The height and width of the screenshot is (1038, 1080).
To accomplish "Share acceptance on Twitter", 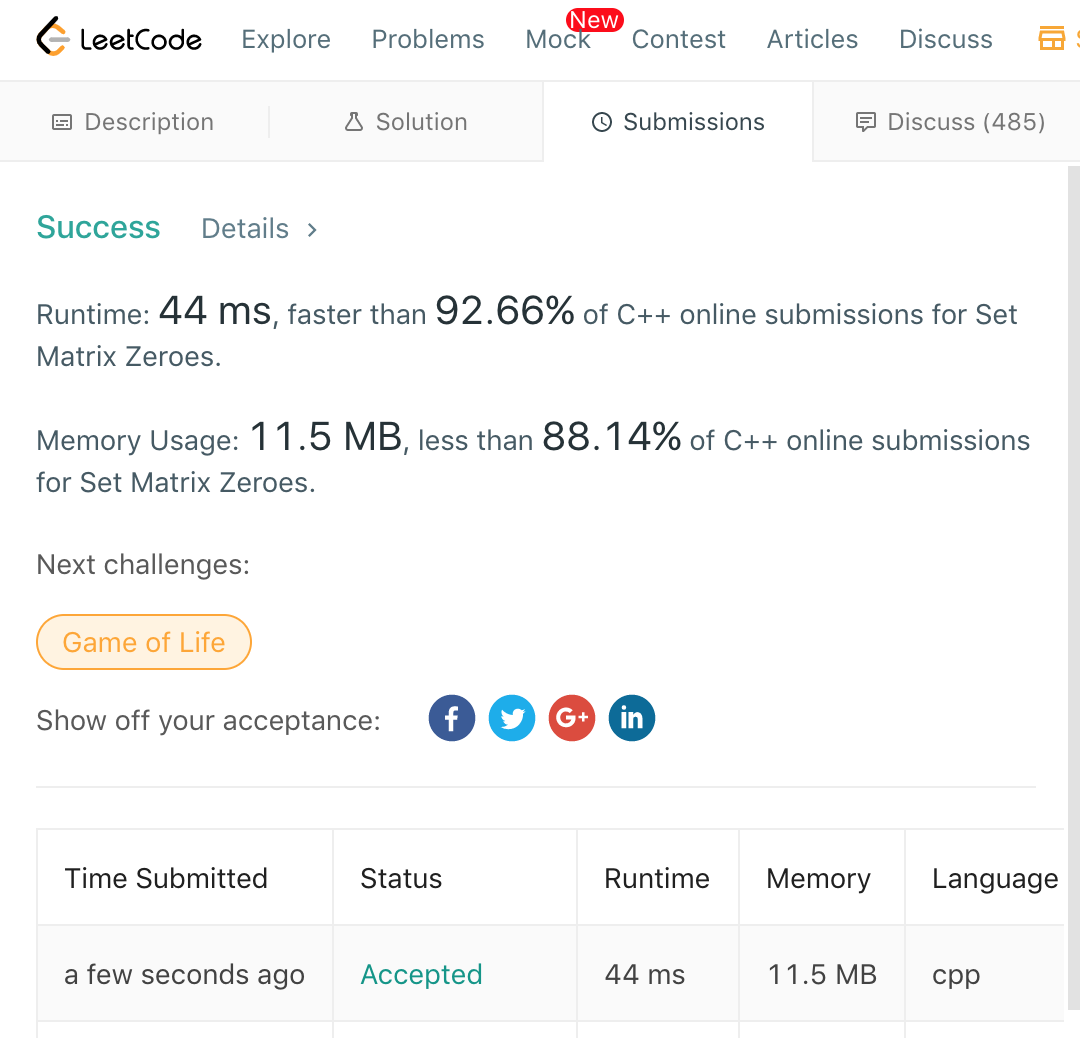I will tap(512, 718).
